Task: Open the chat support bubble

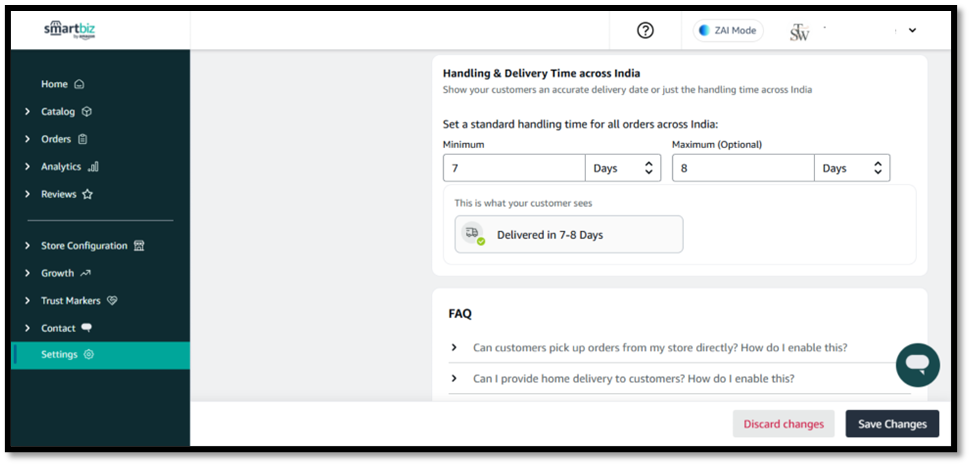Action: [917, 365]
